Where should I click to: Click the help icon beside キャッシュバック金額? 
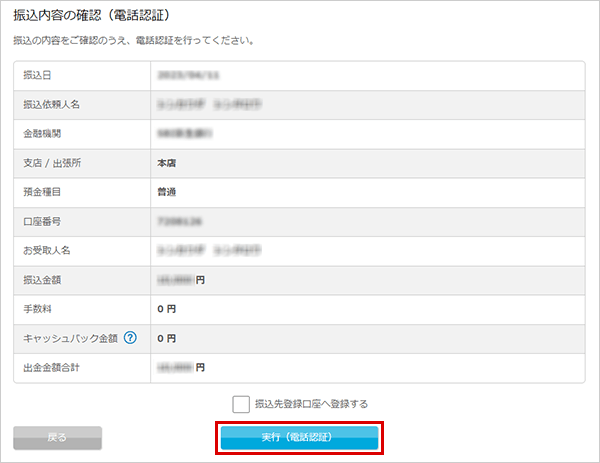tap(130, 338)
